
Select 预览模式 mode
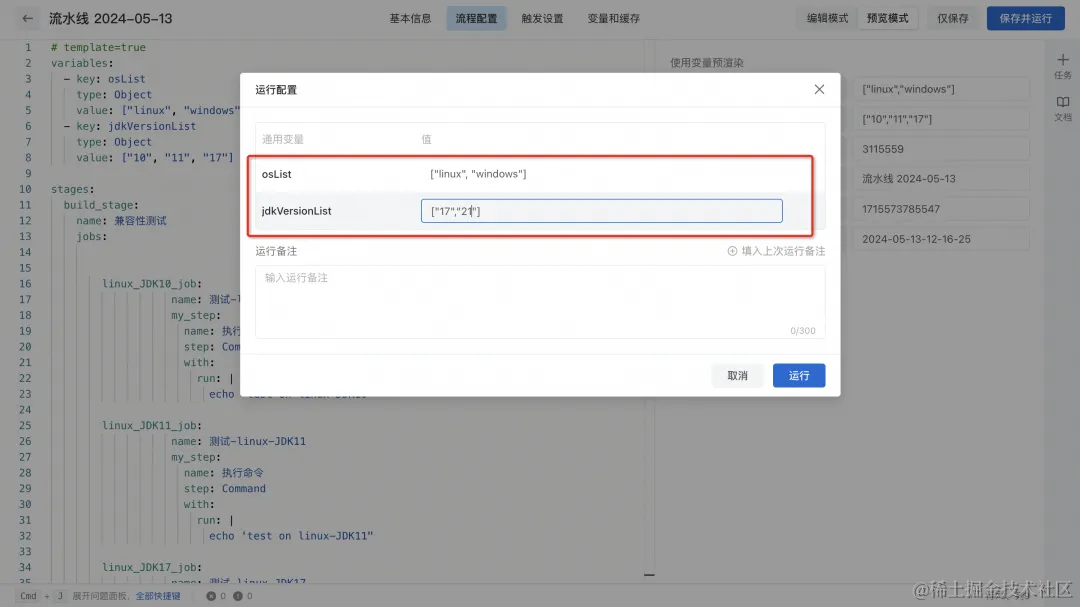pyautogui.click(x=887, y=19)
